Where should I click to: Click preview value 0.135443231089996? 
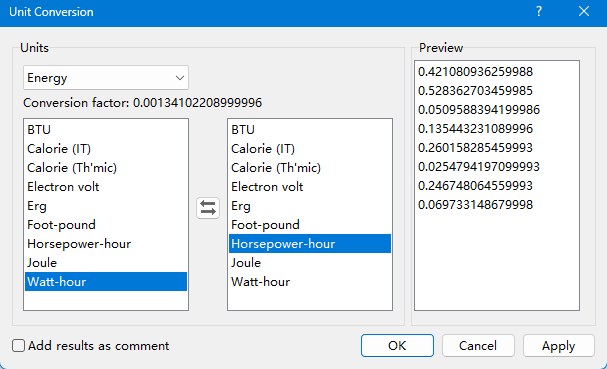click(x=475, y=129)
